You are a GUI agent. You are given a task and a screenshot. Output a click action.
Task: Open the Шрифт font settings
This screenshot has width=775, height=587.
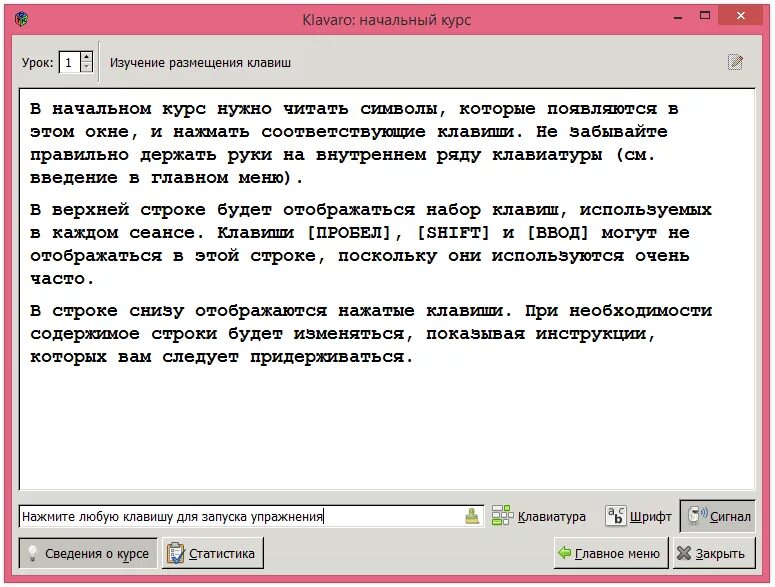pyautogui.click(x=638, y=516)
